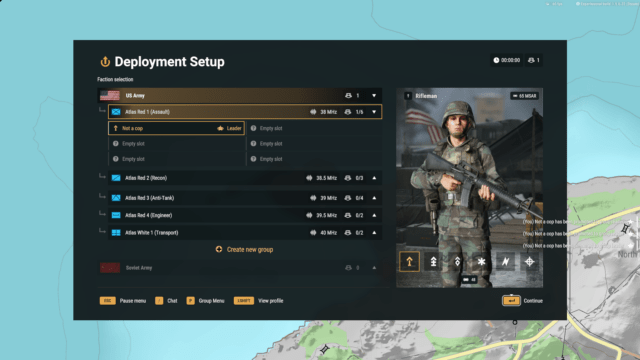Collapse the Atlas Red 1 (Assault) group arrow

click(x=374, y=112)
